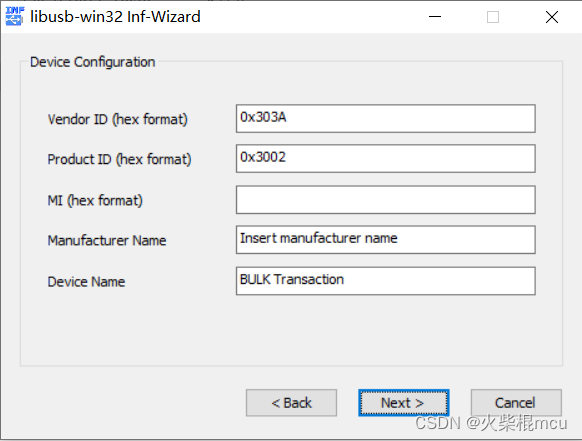Image resolution: width=582 pixels, height=441 pixels.
Task: Focus the Product ID hex input field
Action: click(x=386, y=159)
